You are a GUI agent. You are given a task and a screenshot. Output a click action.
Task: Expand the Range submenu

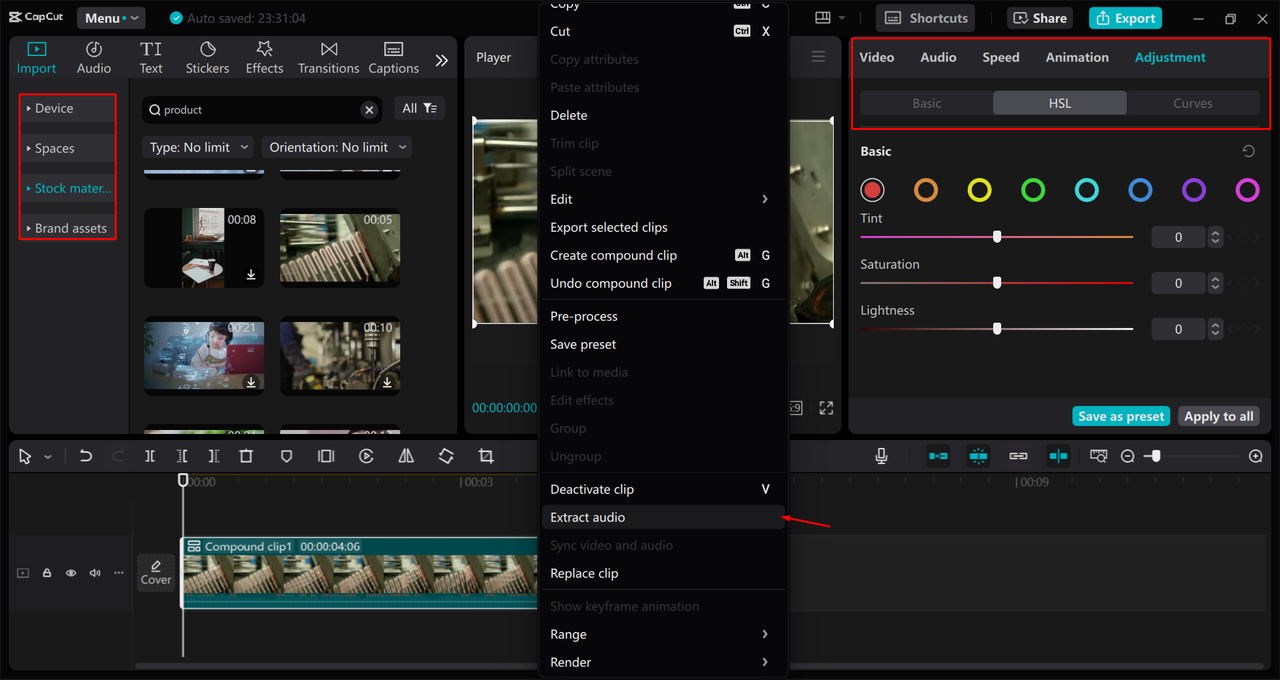(x=664, y=634)
